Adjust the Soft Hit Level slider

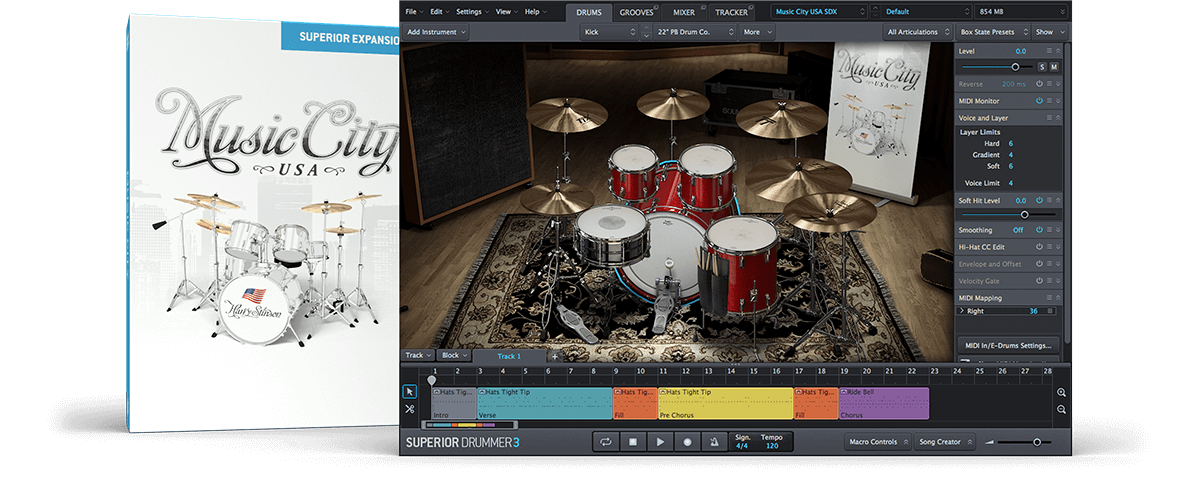click(x=1024, y=215)
